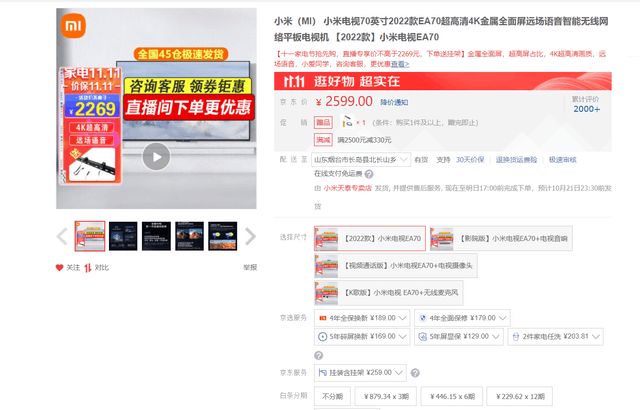Open the 查看 promo details link
This screenshot has width=640, height=410.
pos(400,64)
